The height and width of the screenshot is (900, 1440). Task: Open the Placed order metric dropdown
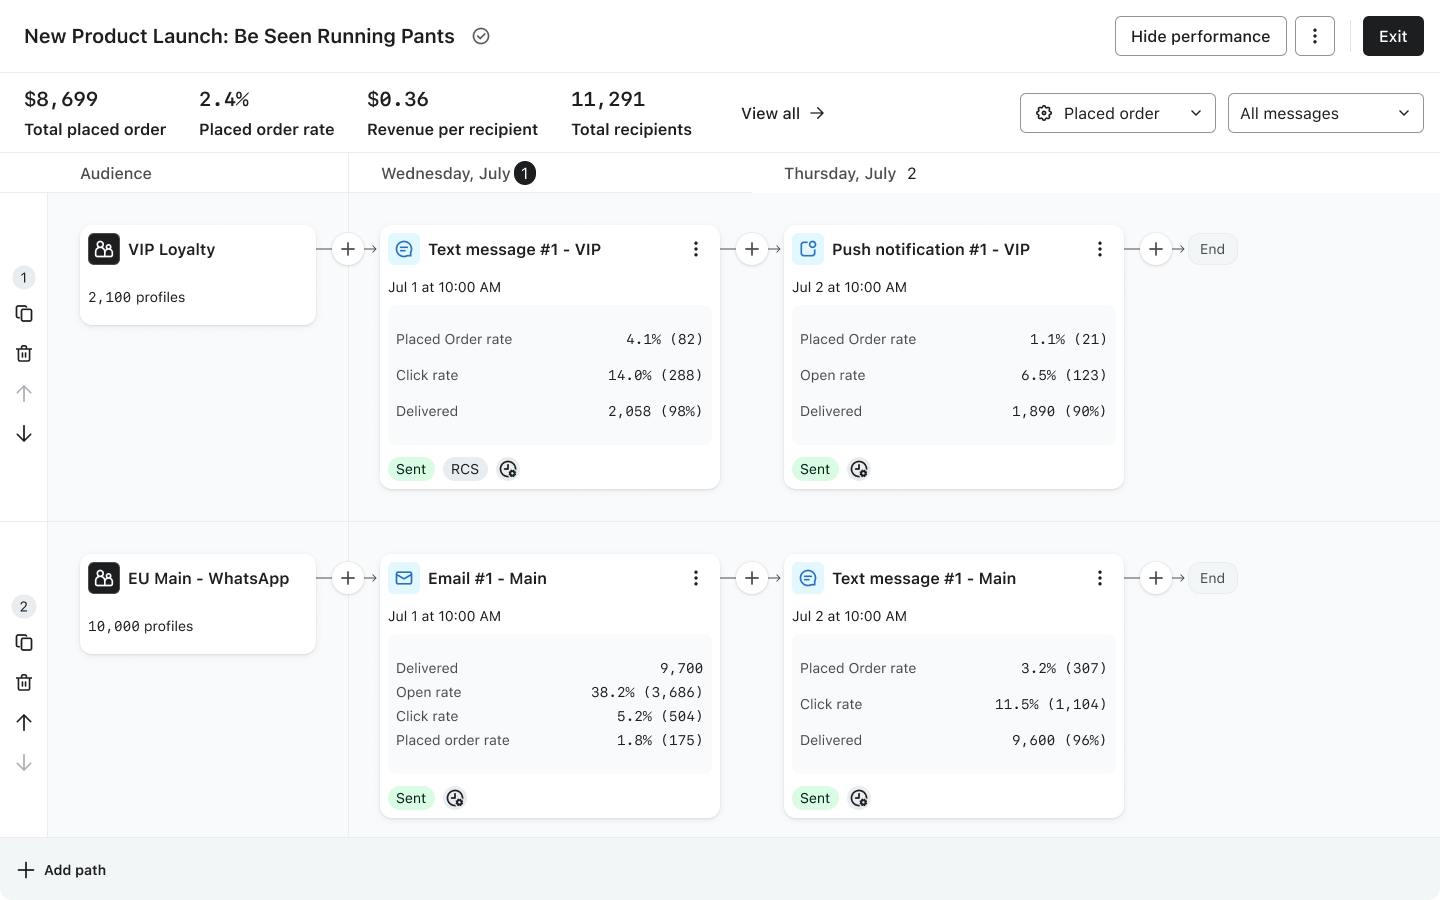1118,113
